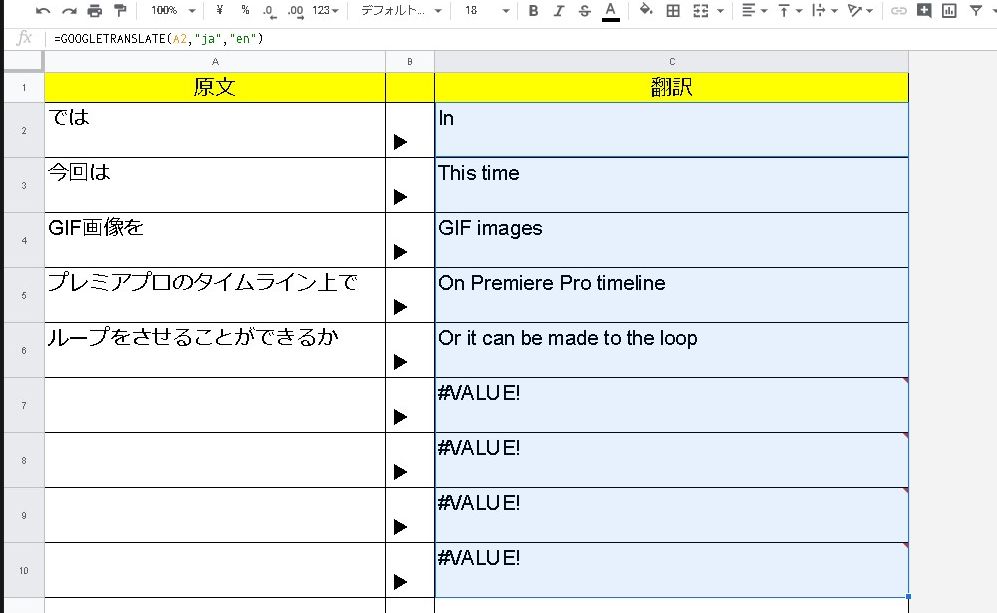Decrease decimal places
997x613 pixels.
tap(266, 10)
